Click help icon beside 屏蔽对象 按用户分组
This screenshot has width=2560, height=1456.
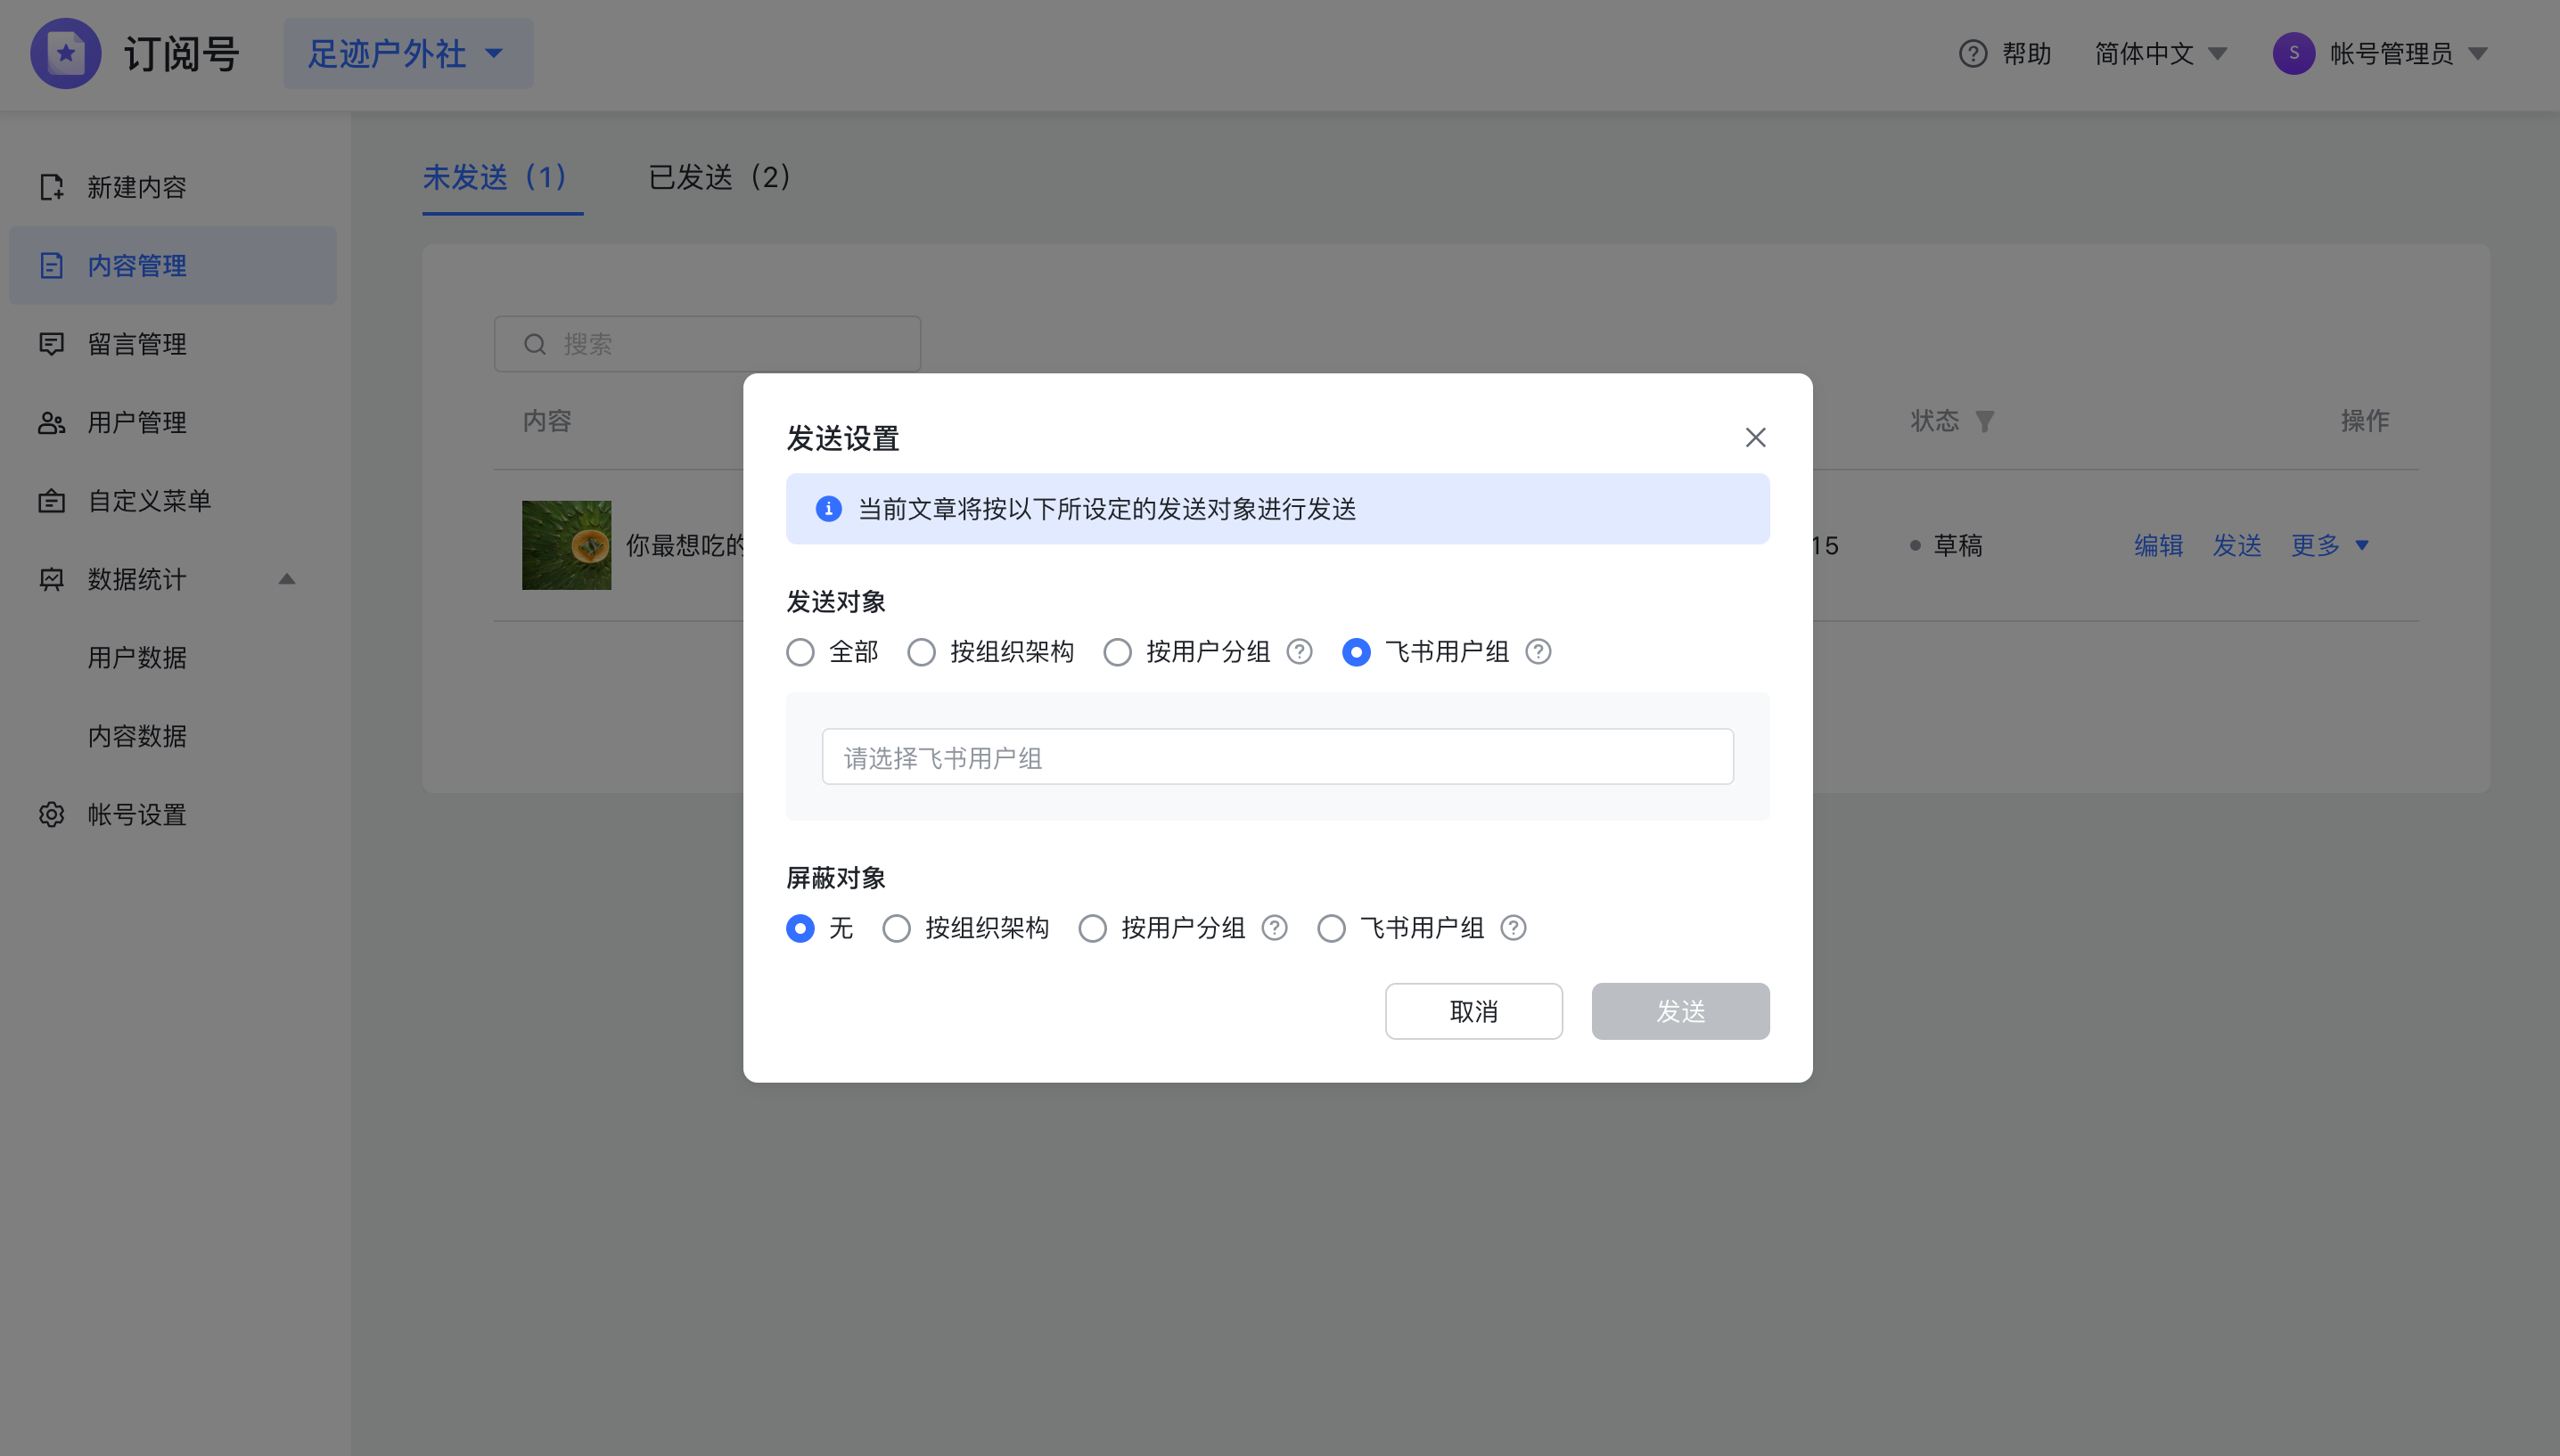(1274, 928)
